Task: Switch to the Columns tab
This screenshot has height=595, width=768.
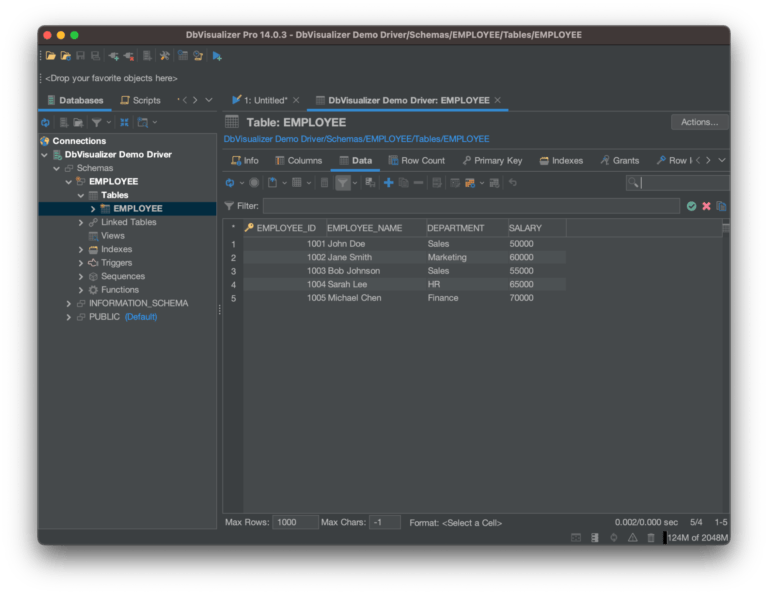Action: point(298,161)
